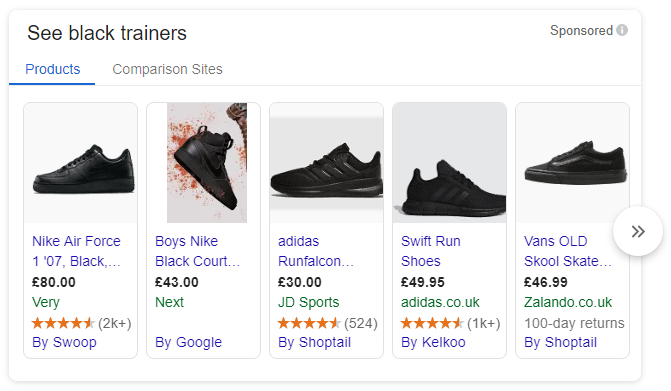Click the JD Sports merchant name
The image size is (671, 391).
click(309, 302)
